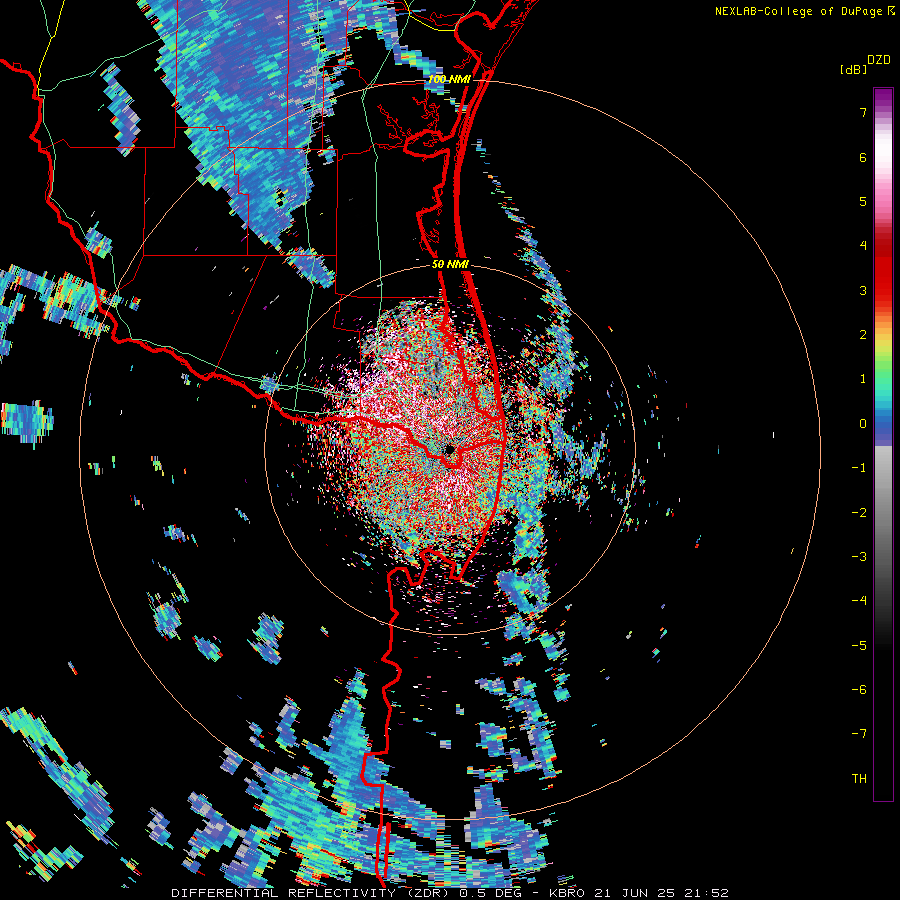The image size is (900, 900).
Task: Click the black radar site dot at center
Action: tap(449, 449)
